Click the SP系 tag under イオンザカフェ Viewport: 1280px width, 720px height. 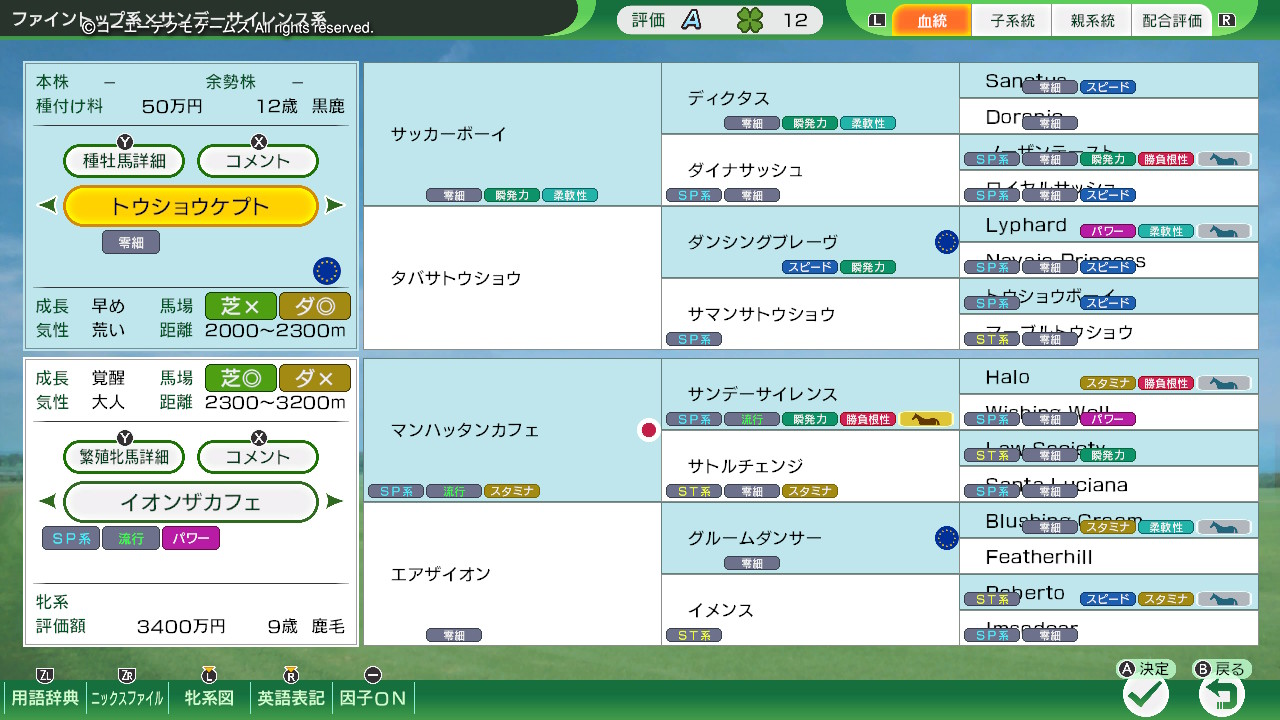coord(71,538)
